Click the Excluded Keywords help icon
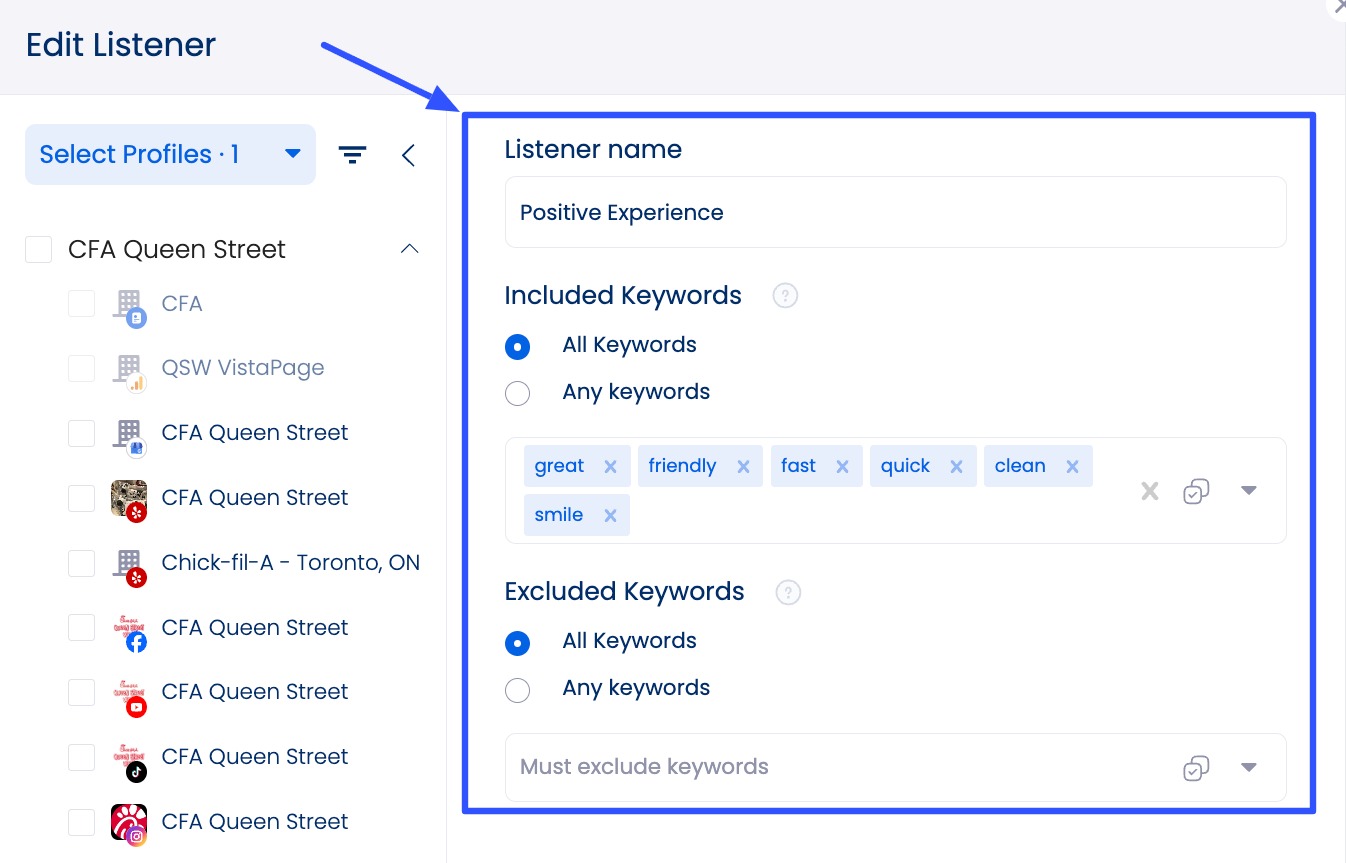The width and height of the screenshot is (1346, 863). pyautogui.click(x=788, y=592)
